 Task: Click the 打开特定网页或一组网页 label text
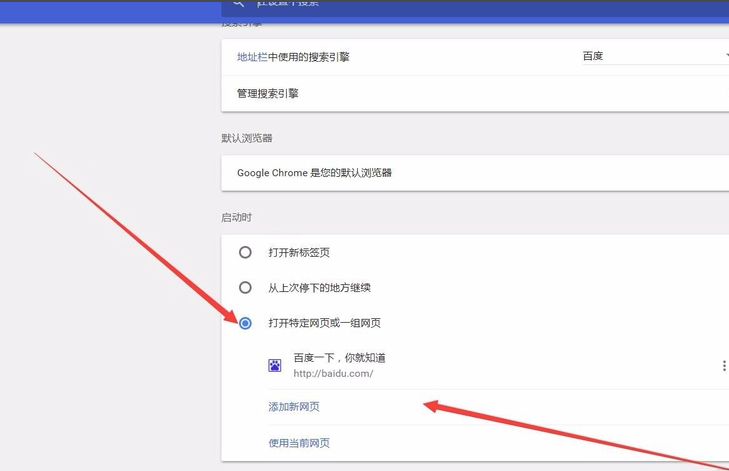pos(324,323)
